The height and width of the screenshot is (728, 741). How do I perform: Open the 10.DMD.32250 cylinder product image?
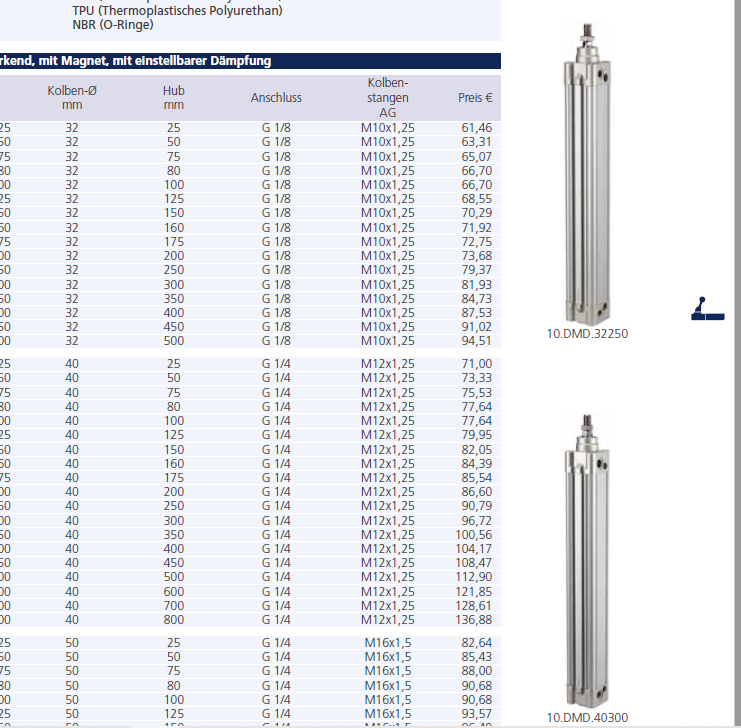[587, 173]
